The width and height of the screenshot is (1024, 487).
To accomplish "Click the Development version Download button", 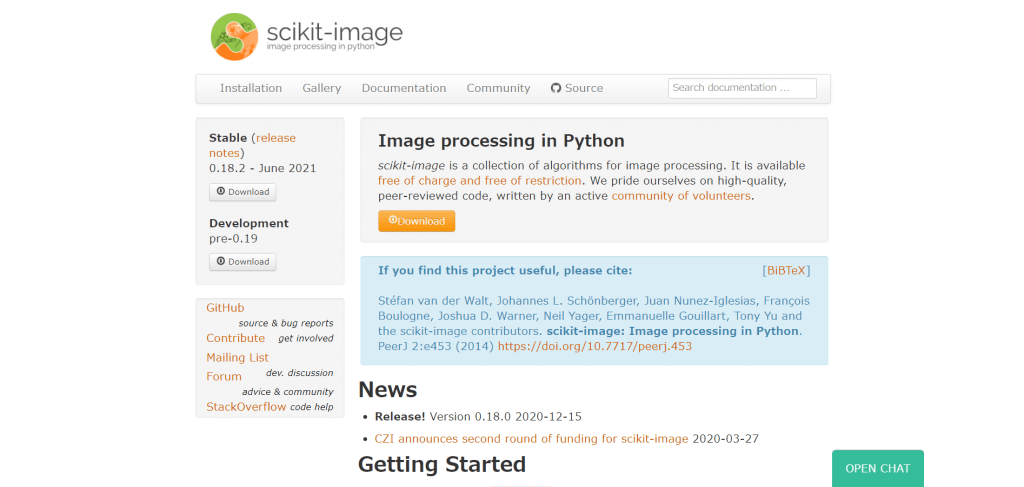I will pos(242,261).
